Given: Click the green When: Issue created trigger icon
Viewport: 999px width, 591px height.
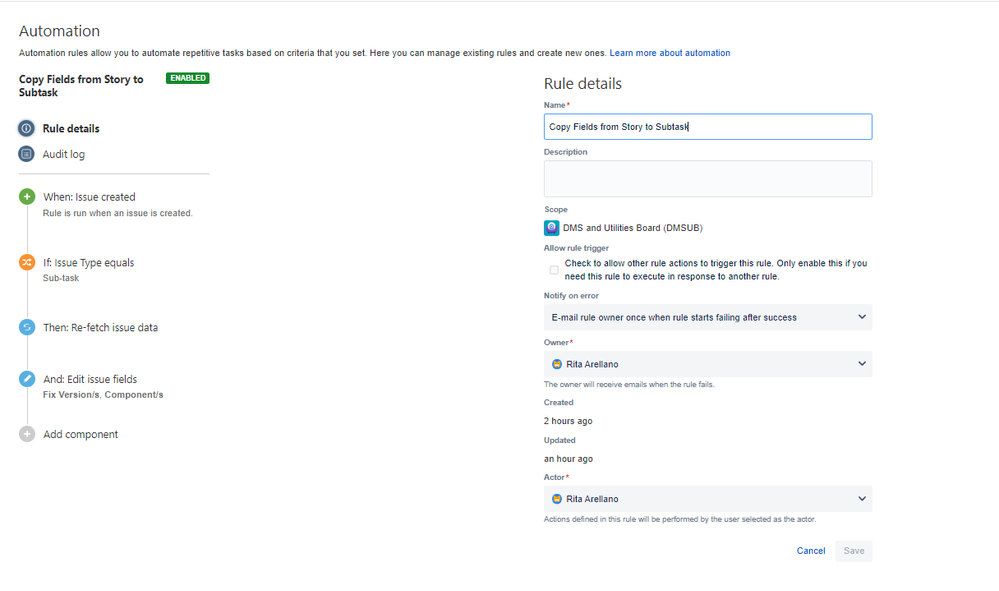Looking at the screenshot, I should click(x=26, y=196).
